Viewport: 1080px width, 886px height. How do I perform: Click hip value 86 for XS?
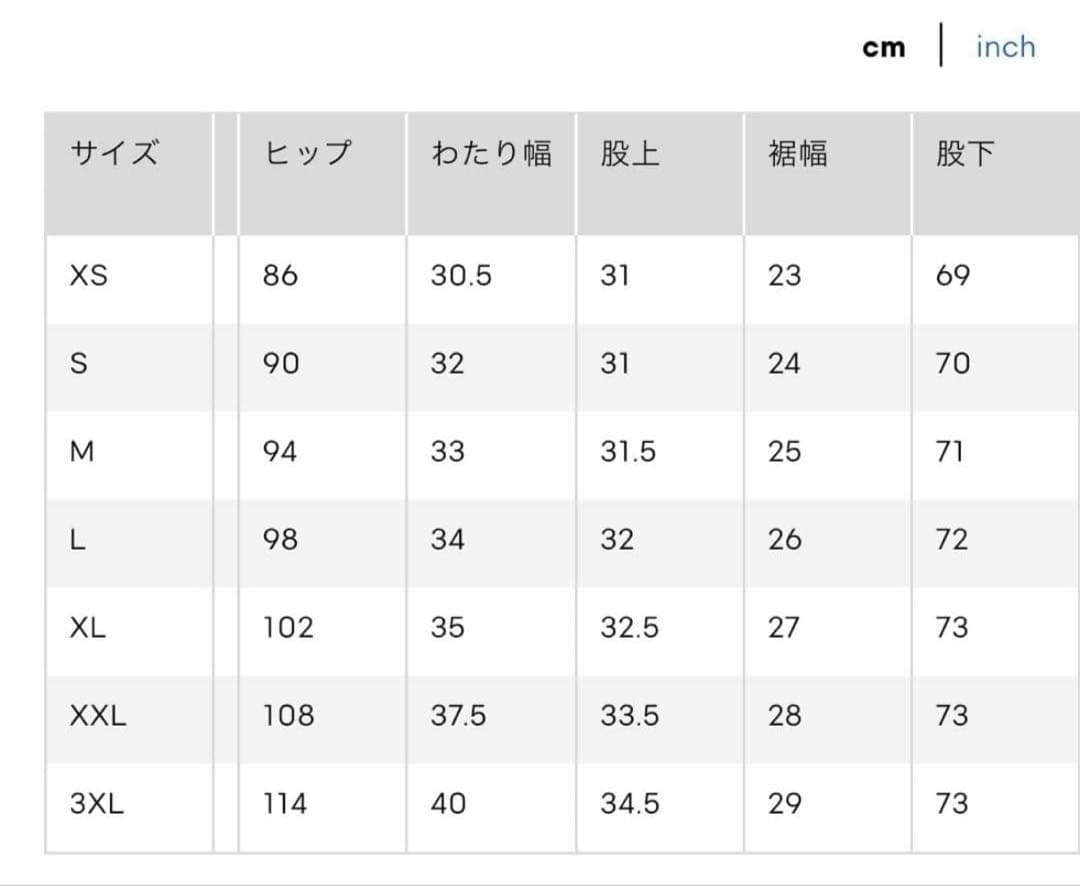coord(280,276)
